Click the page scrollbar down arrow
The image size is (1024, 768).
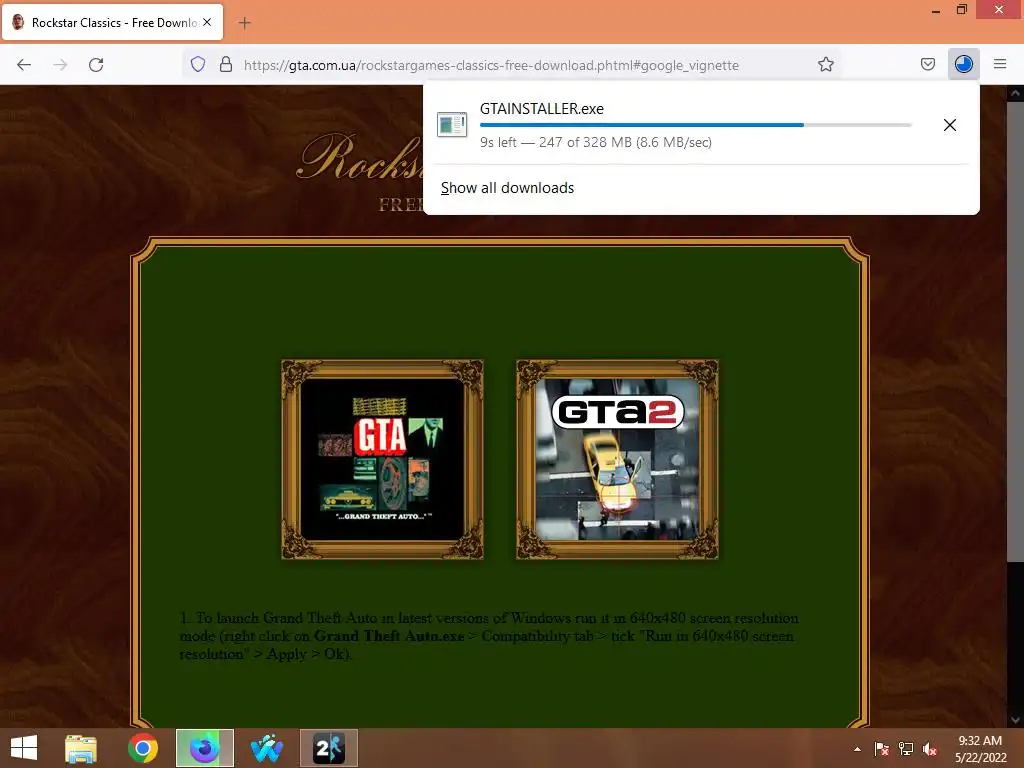pyautogui.click(x=1015, y=720)
